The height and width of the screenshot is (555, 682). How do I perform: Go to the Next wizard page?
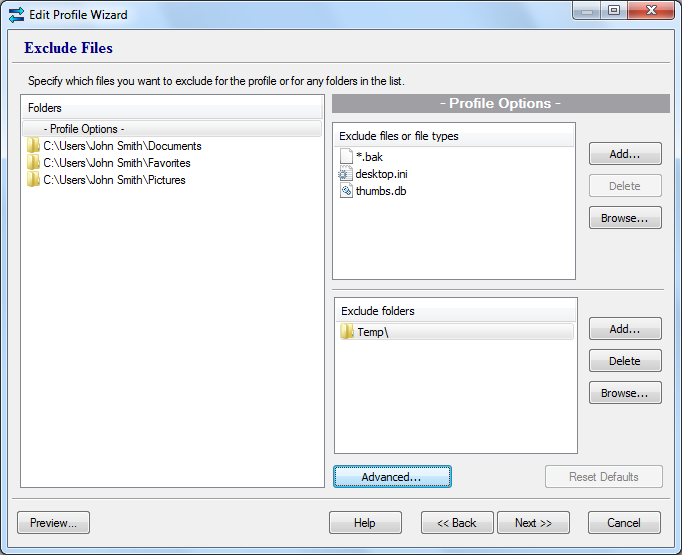[533, 523]
